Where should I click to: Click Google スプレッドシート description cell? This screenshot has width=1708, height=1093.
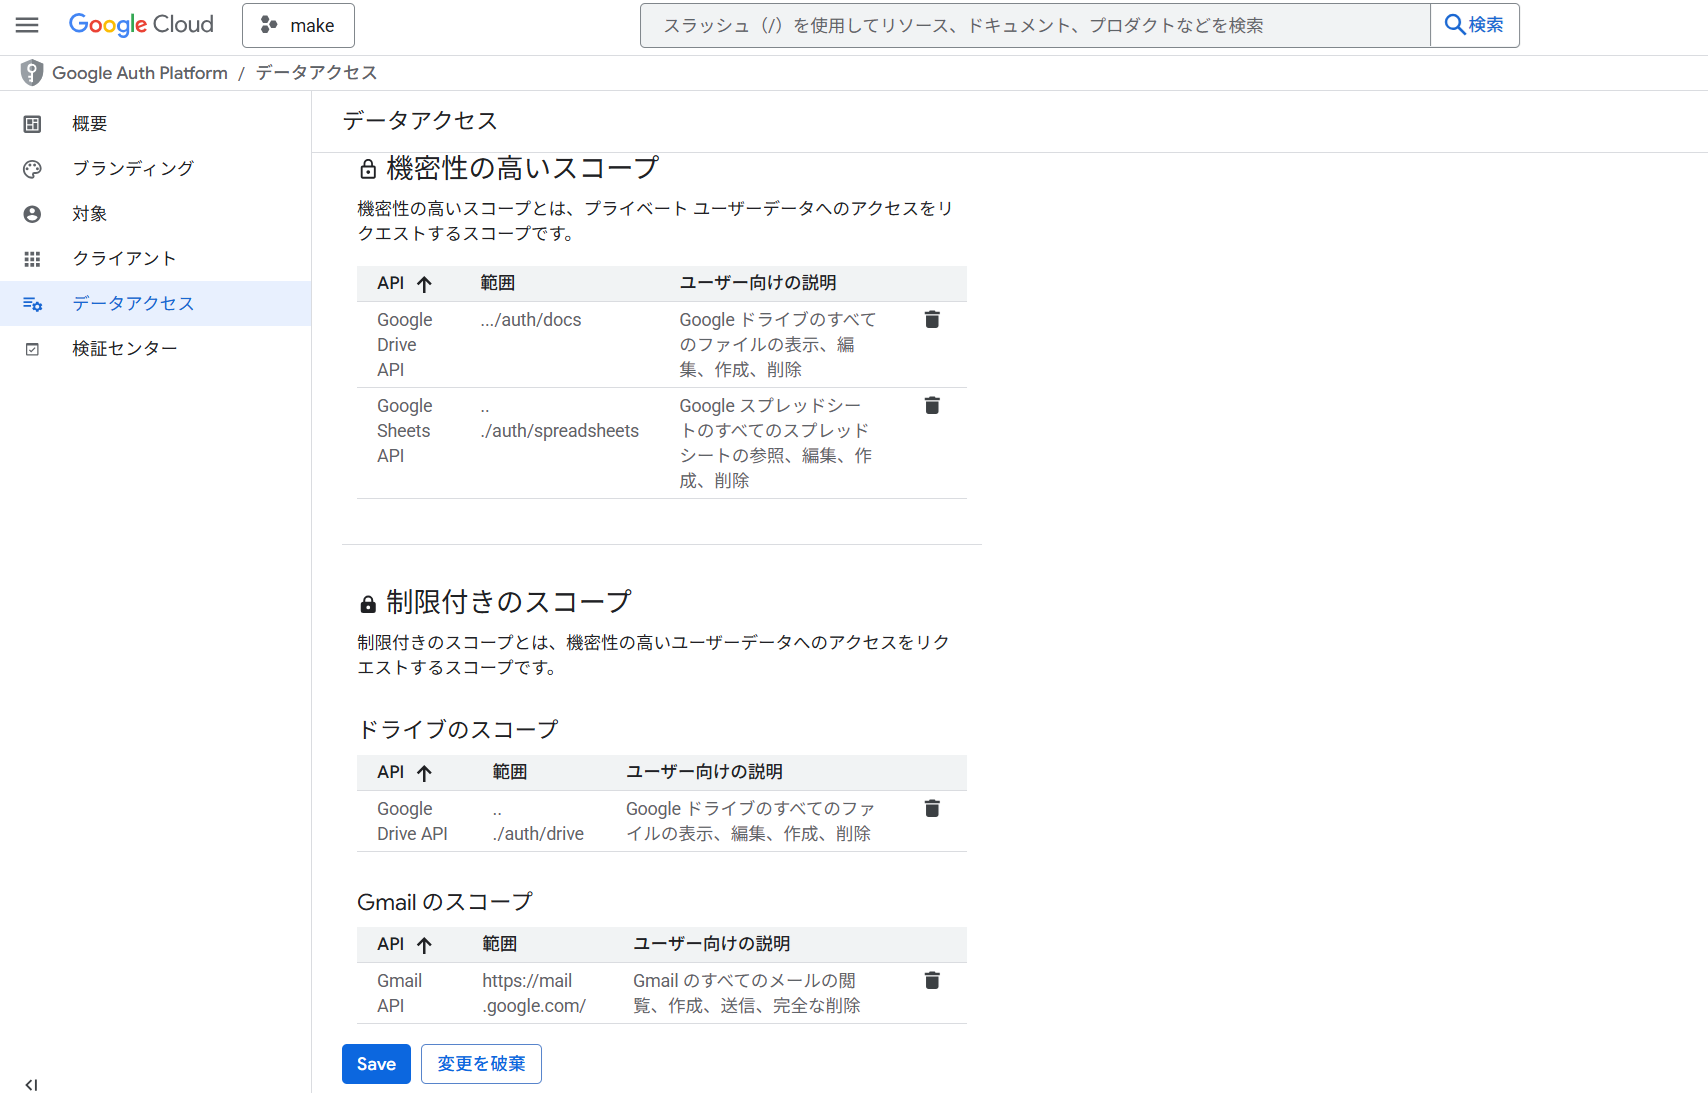776,443
